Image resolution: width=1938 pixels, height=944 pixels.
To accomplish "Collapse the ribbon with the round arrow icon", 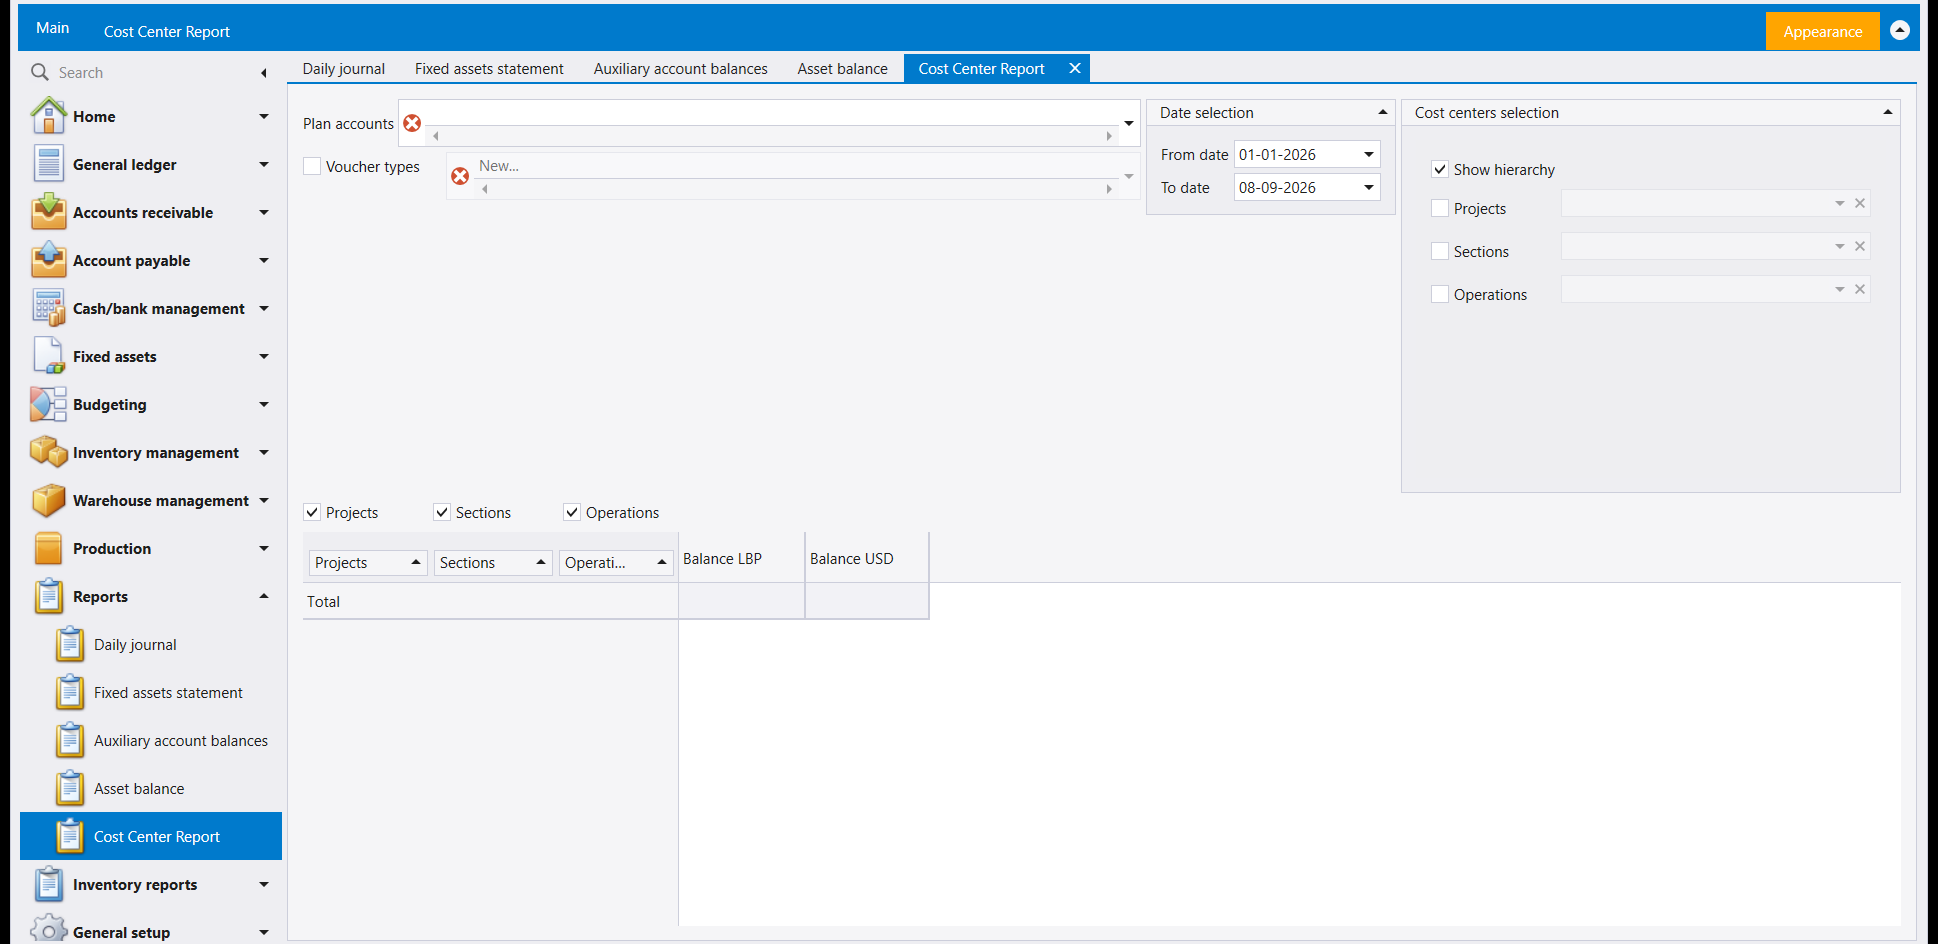I will click(1900, 31).
